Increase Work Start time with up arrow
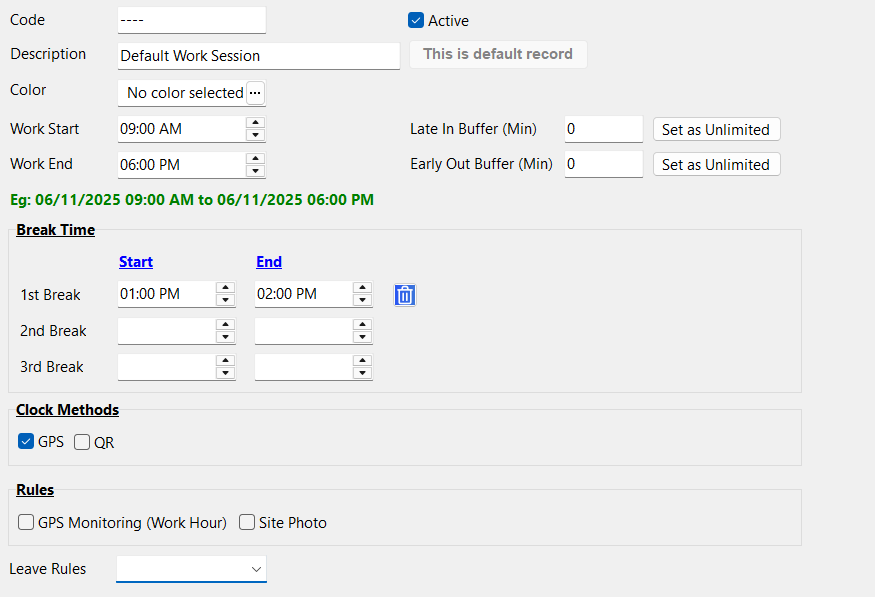This screenshot has width=875, height=597. pos(256,123)
